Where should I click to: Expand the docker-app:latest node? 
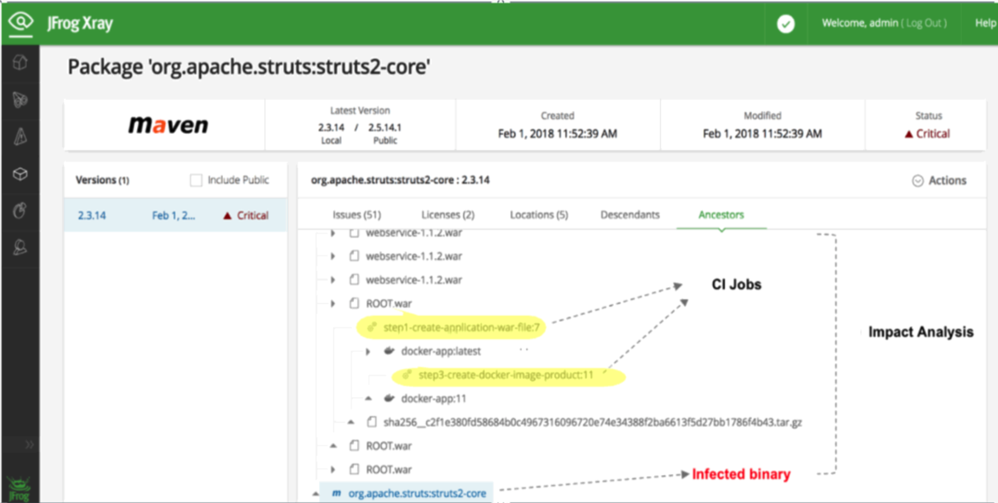tap(368, 351)
